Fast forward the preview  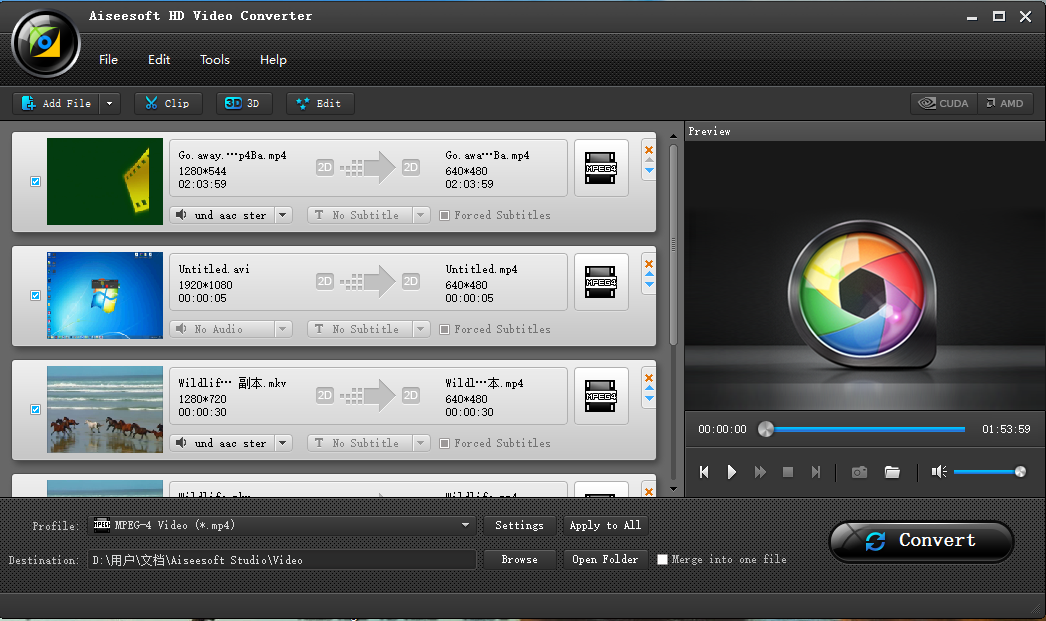tap(760, 472)
